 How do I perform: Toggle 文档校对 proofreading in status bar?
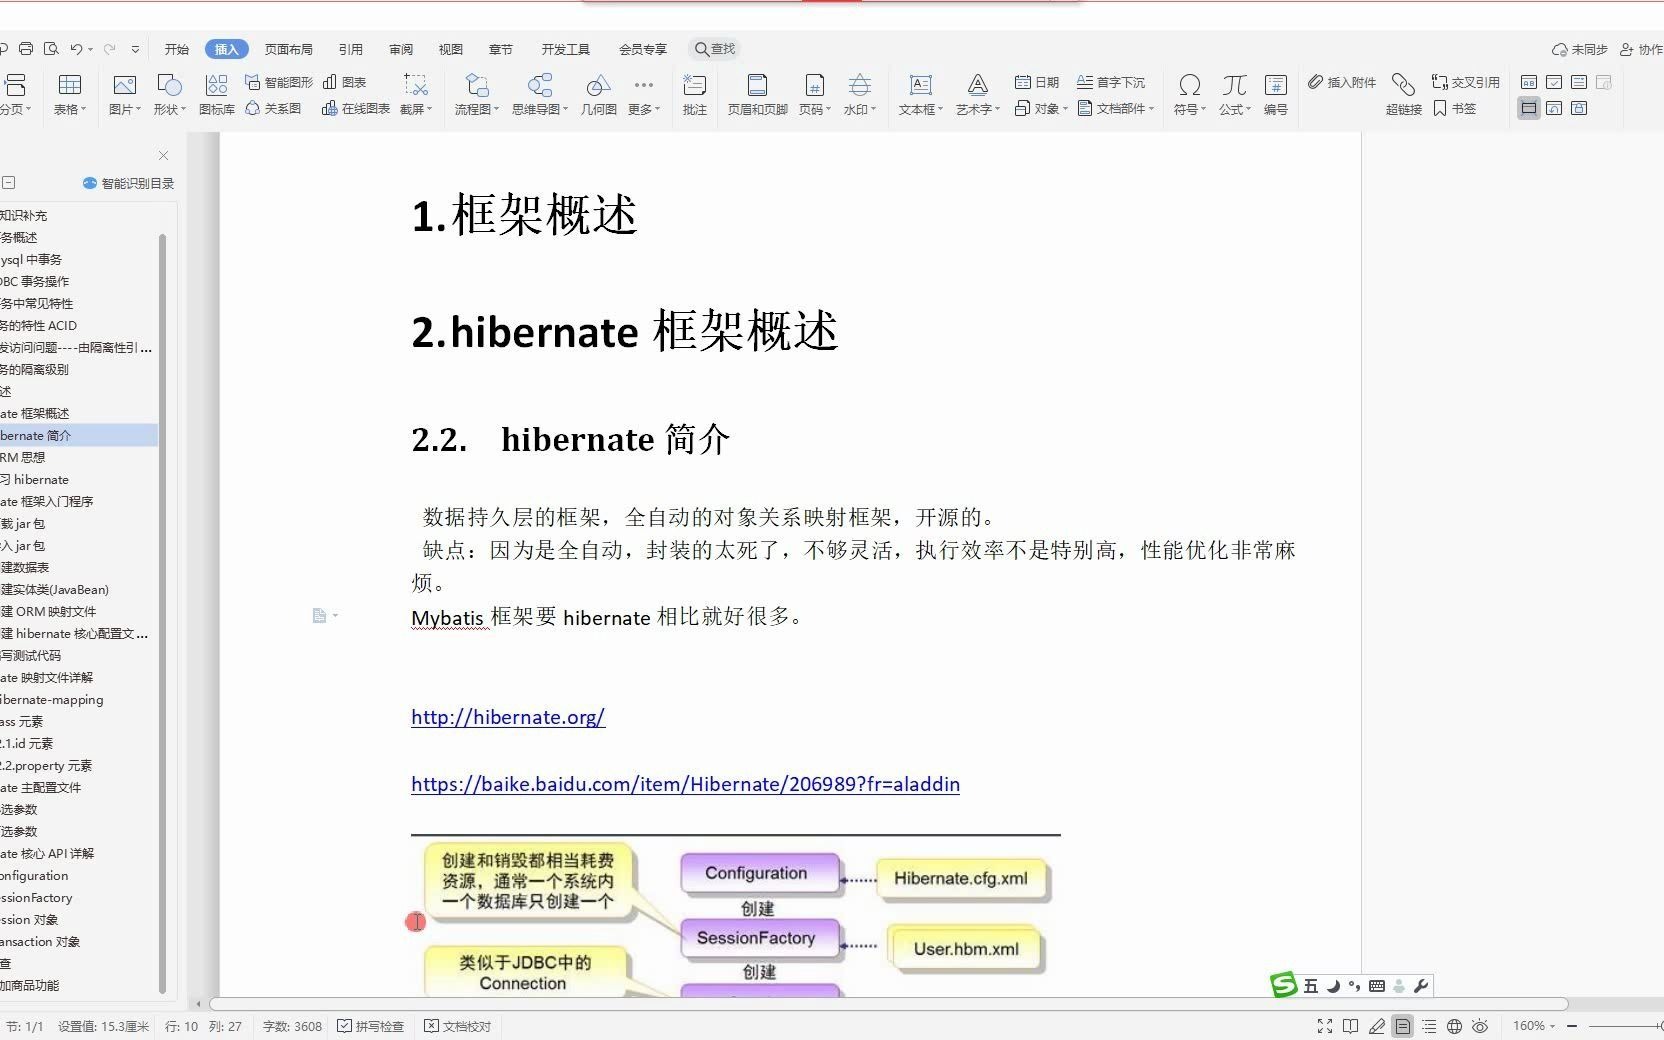(458, 1026)
